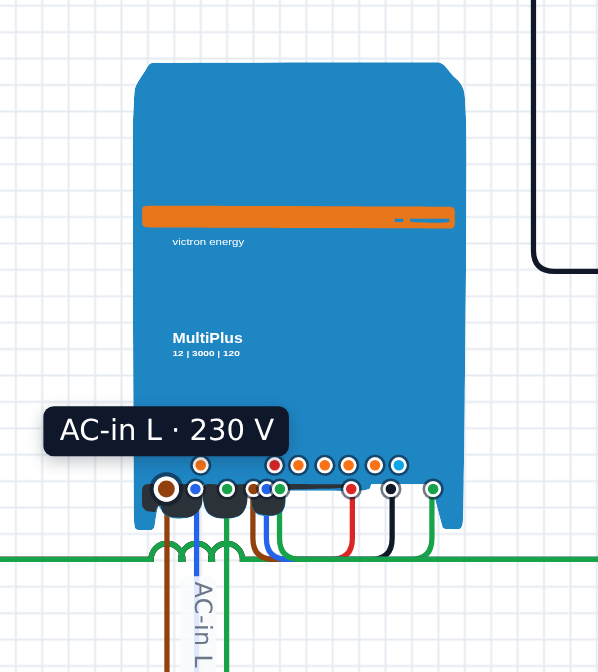Click the small brown terminal with short brown wire

pos(252,489)
